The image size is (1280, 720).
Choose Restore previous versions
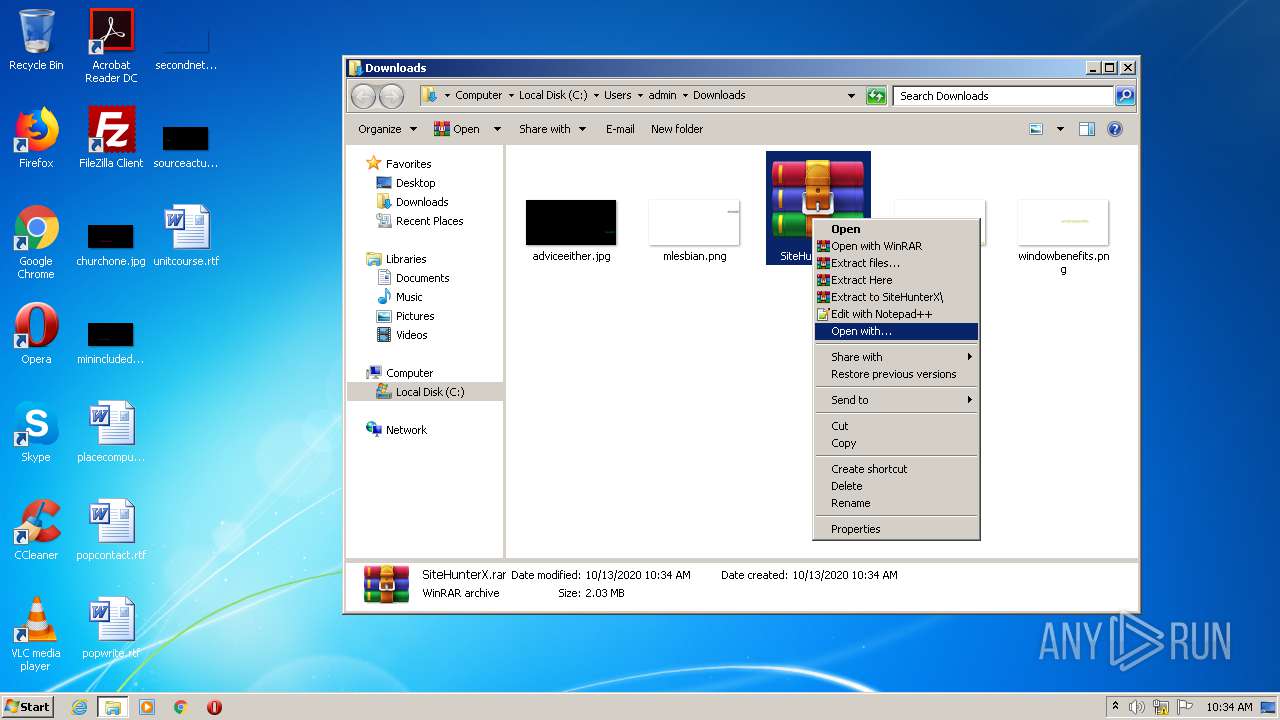click(896, 374)
